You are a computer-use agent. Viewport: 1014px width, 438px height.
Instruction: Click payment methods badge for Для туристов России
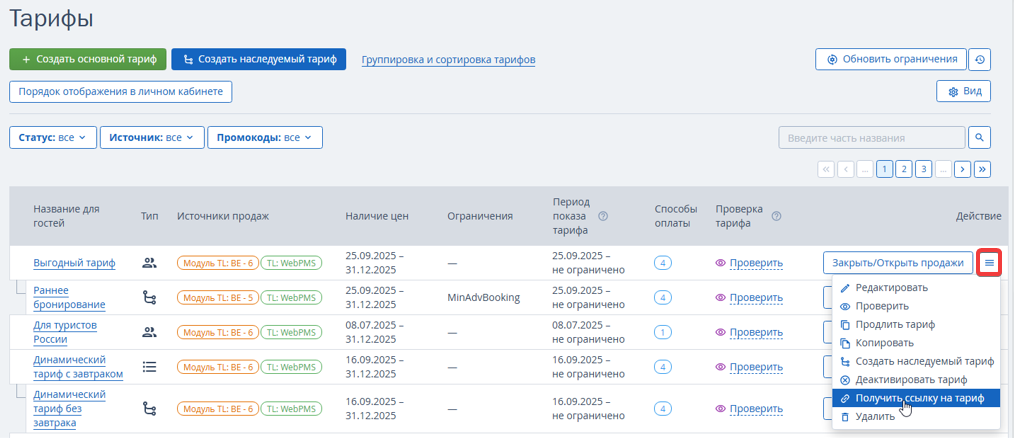[x=662, y=332]
